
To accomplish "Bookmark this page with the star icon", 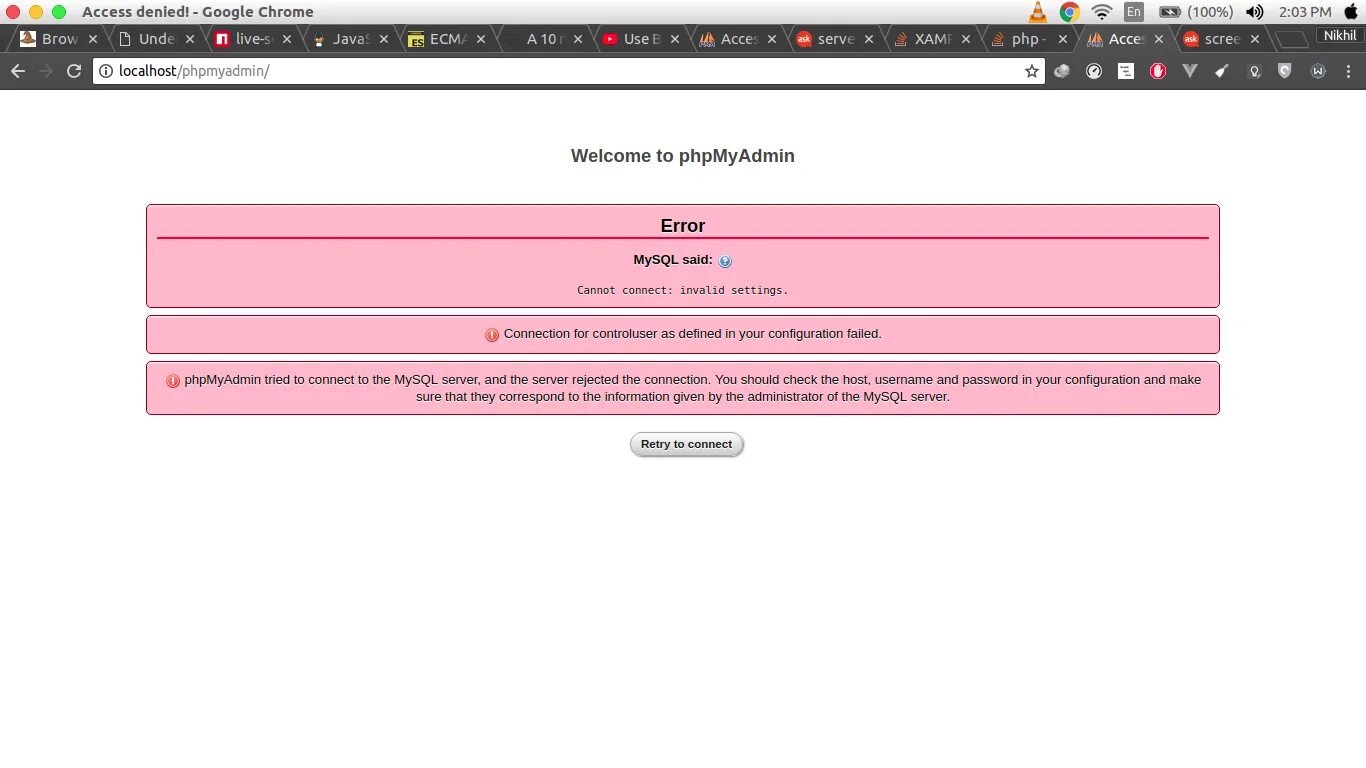I will coord(1032,71).
